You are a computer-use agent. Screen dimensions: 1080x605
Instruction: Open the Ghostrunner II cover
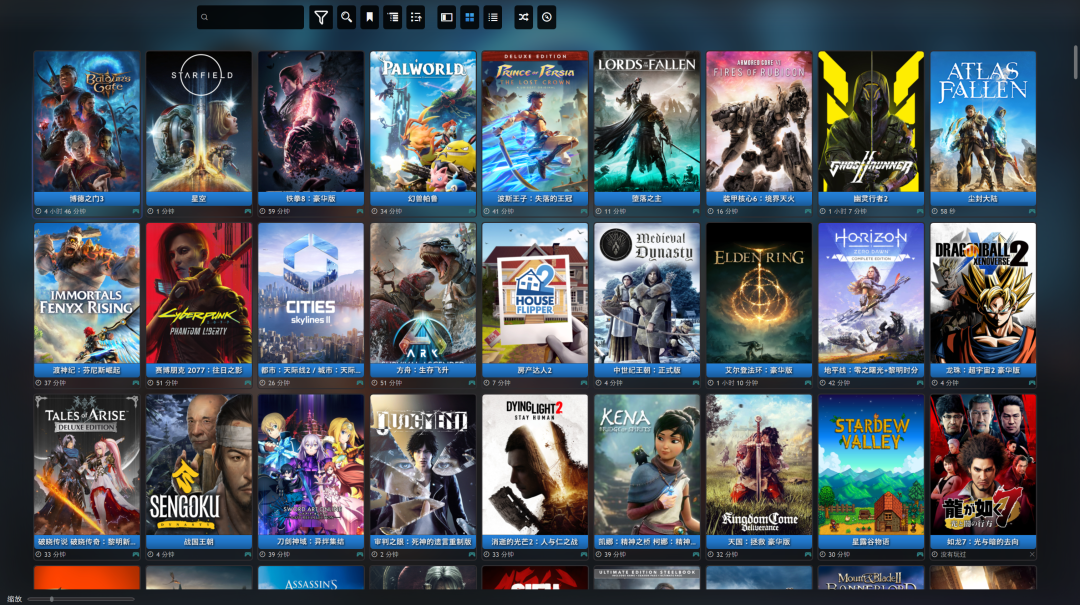(x=871, y=121)
